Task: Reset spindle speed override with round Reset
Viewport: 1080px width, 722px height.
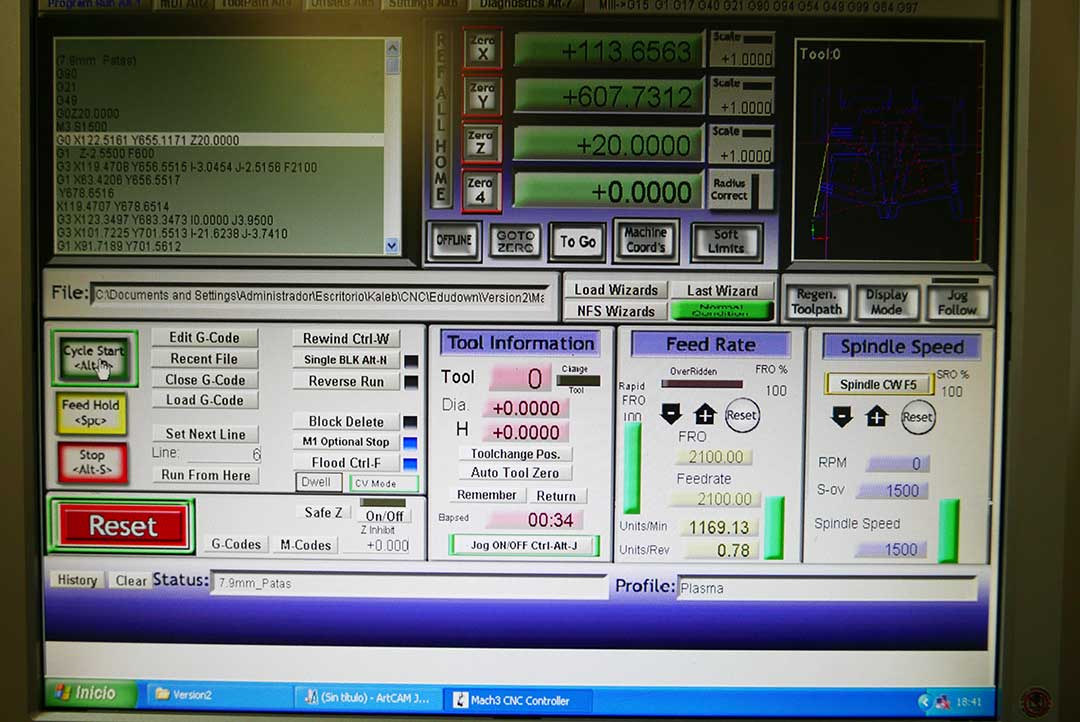Action: pos(917,417)
